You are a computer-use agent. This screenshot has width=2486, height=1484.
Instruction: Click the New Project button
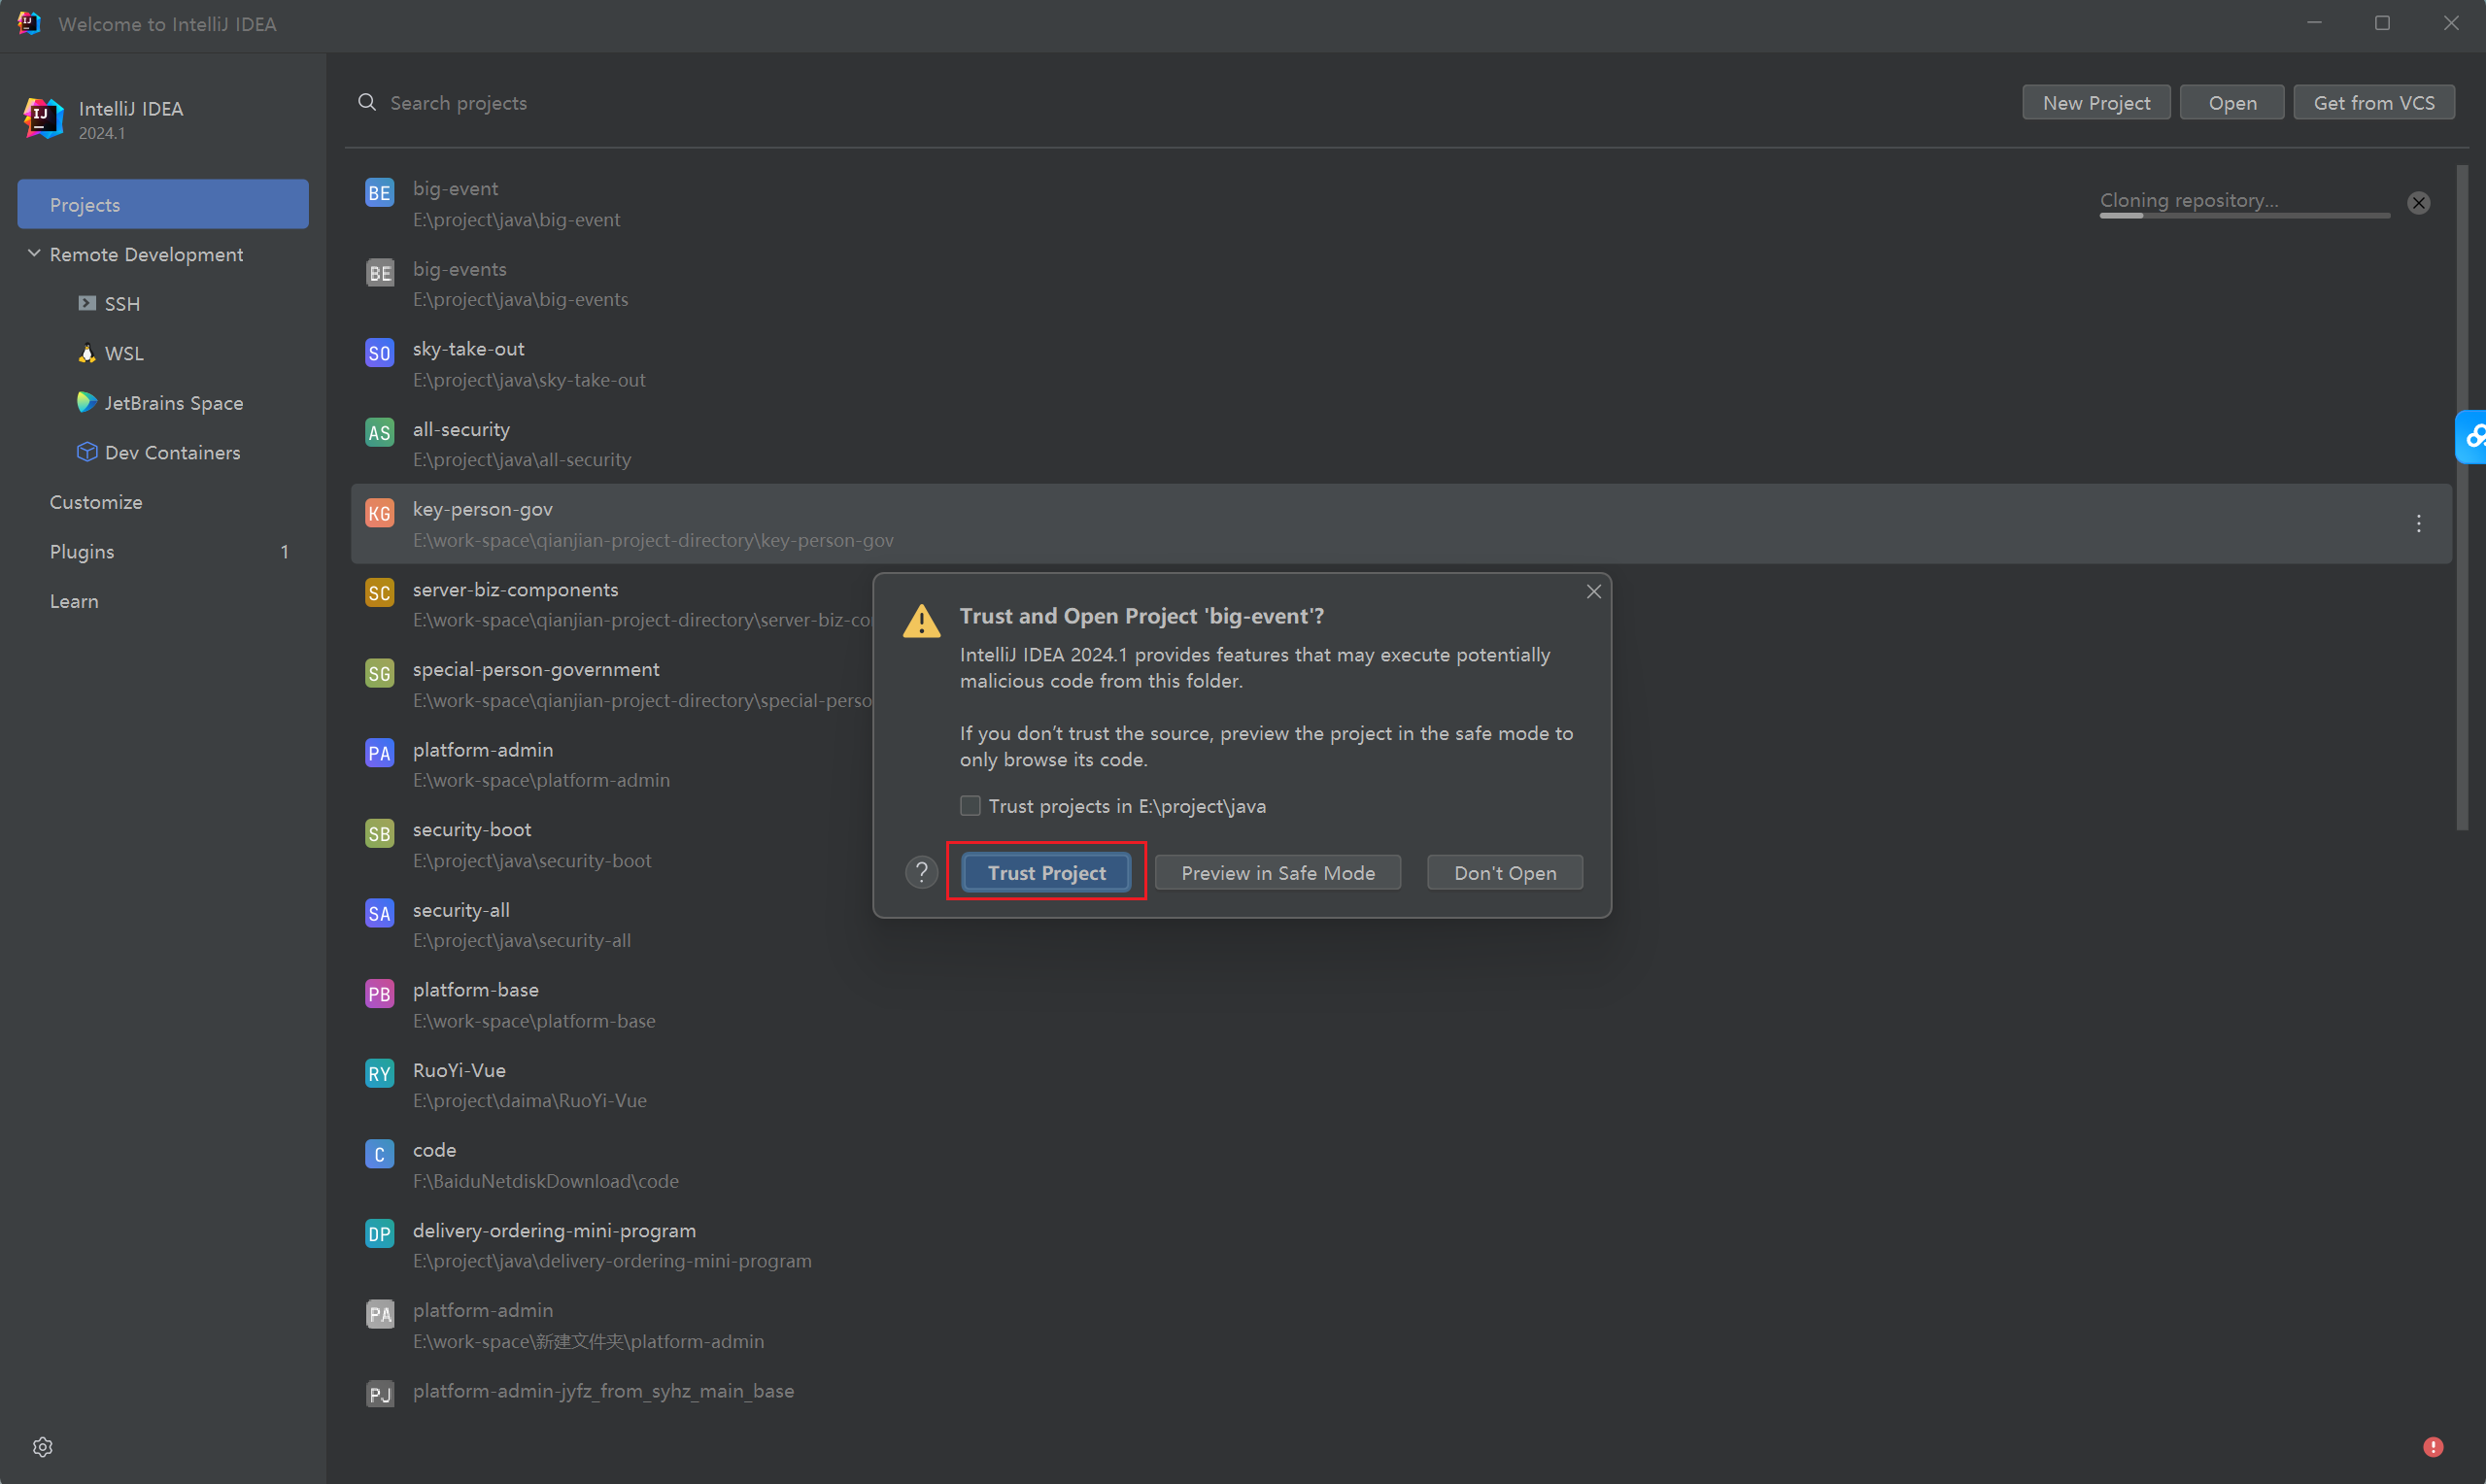coord(2096,102)
